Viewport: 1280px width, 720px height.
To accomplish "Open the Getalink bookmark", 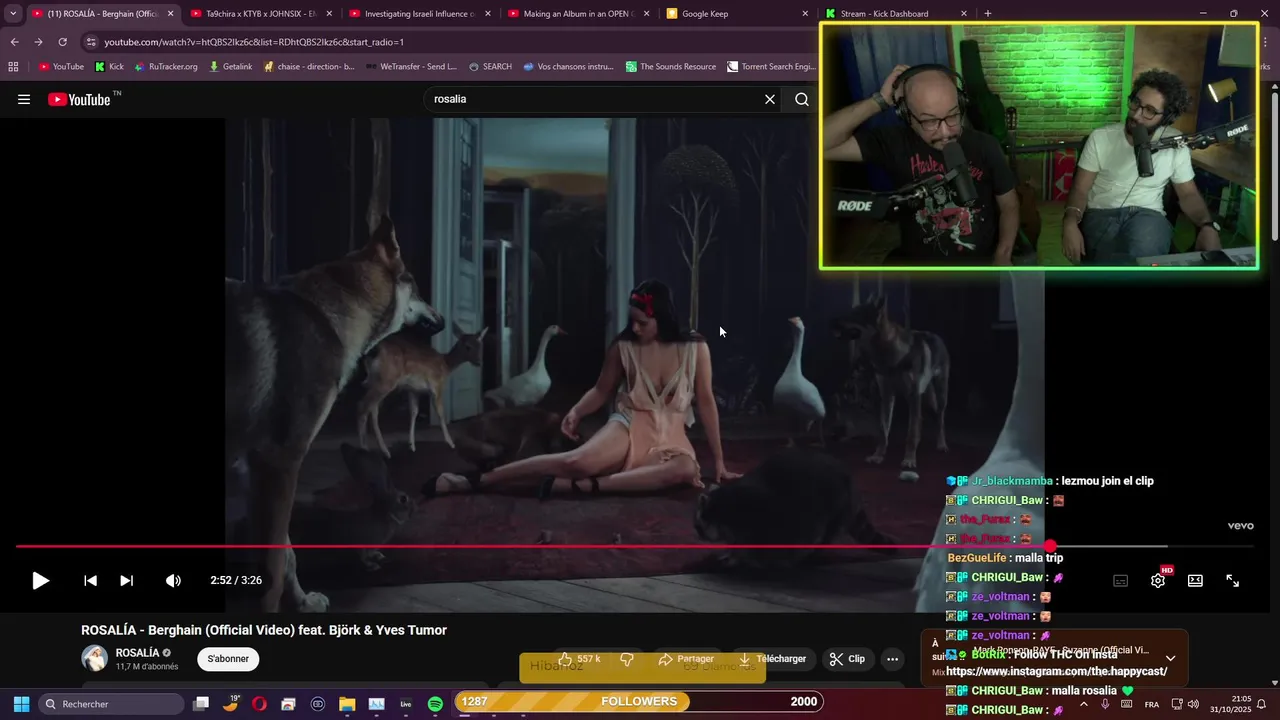I will coord(230,67).
